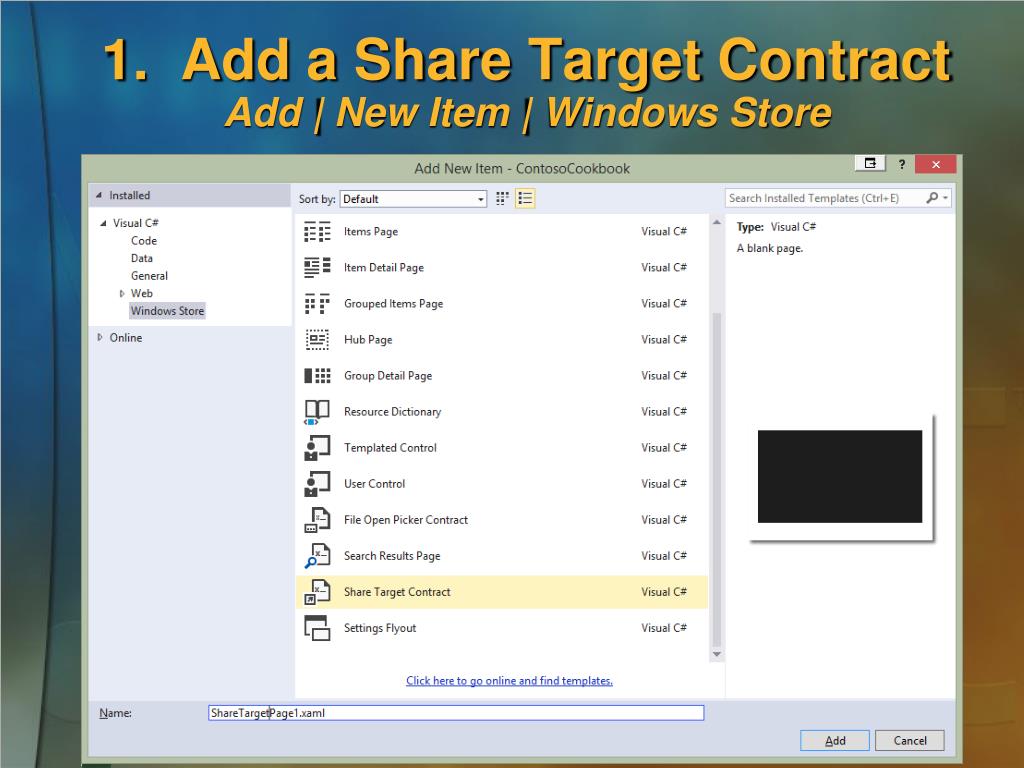Click the Items Page template icon
1024x768 pixels.
point(317,232)
